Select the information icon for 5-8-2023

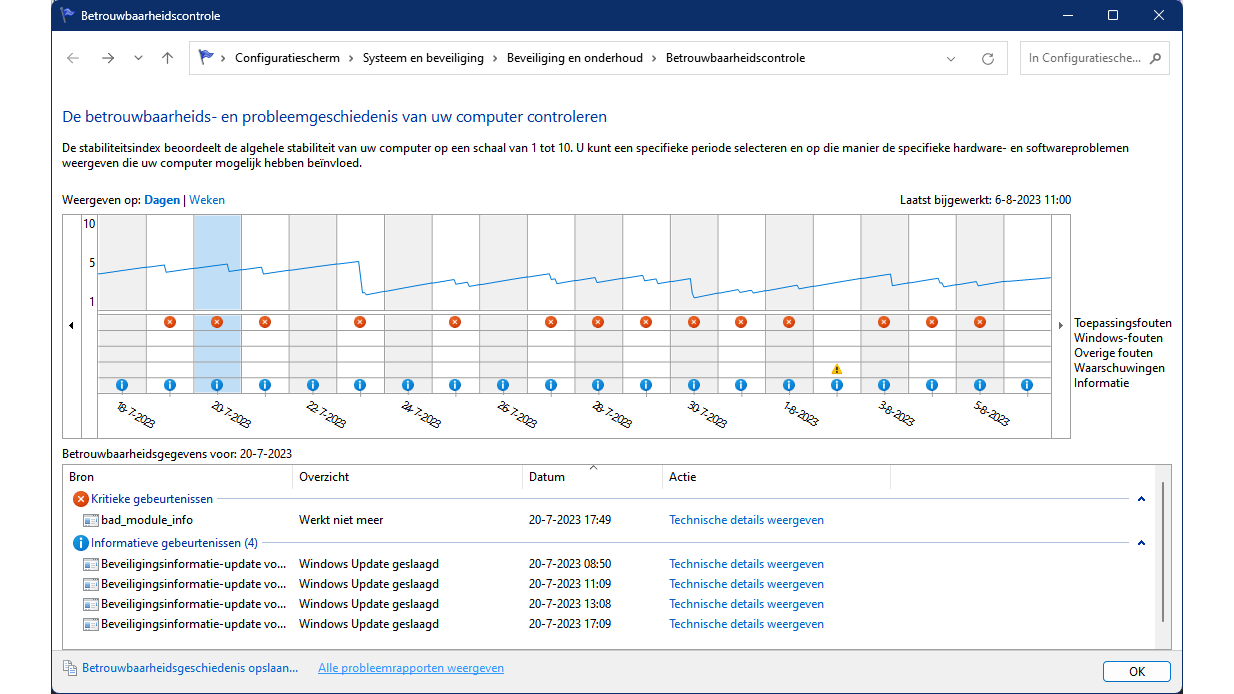click(x=980, y=385)
